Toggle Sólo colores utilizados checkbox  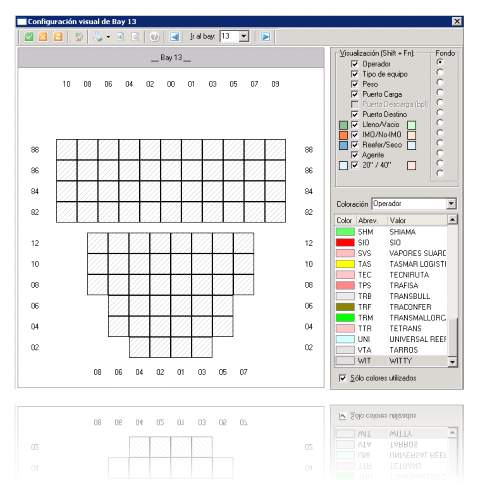pyautogui.click(x=342, y=378)
